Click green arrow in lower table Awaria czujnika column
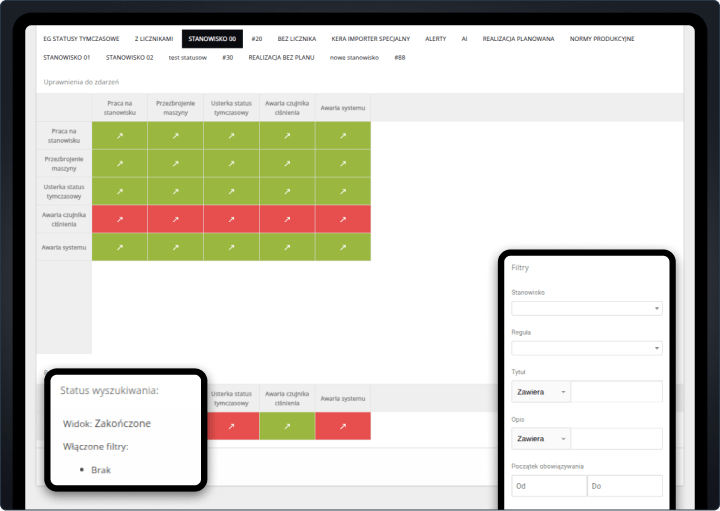 pos(287,425)
